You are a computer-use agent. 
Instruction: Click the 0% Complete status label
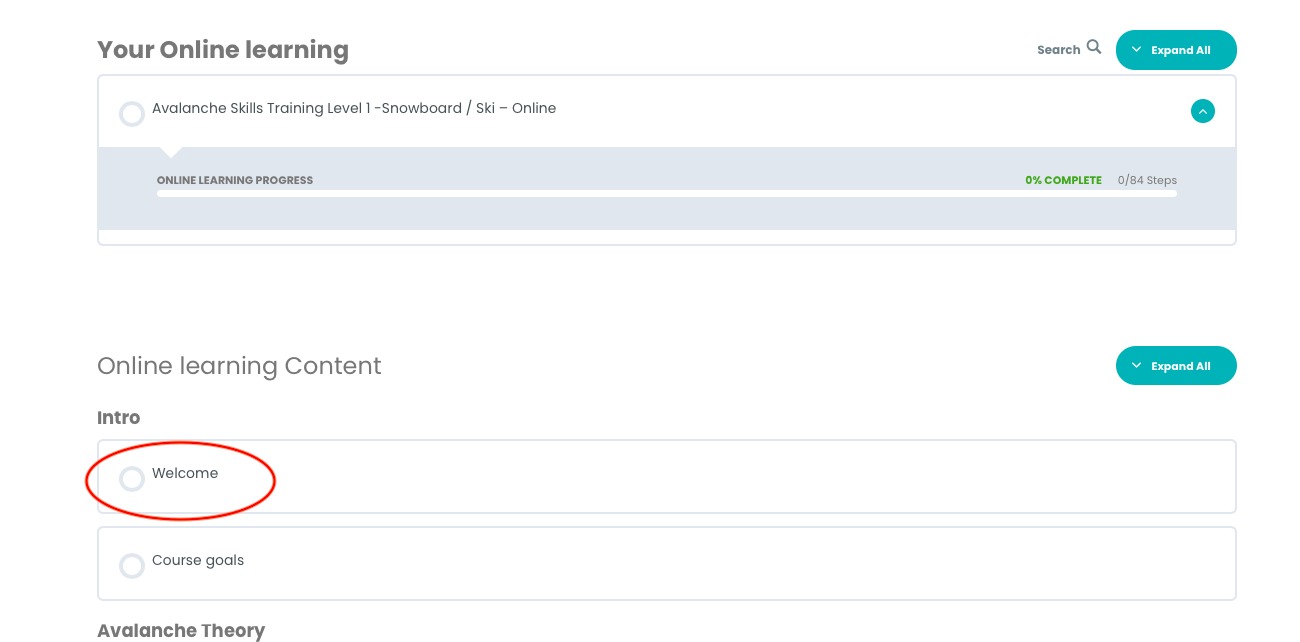coord(1063,181)
